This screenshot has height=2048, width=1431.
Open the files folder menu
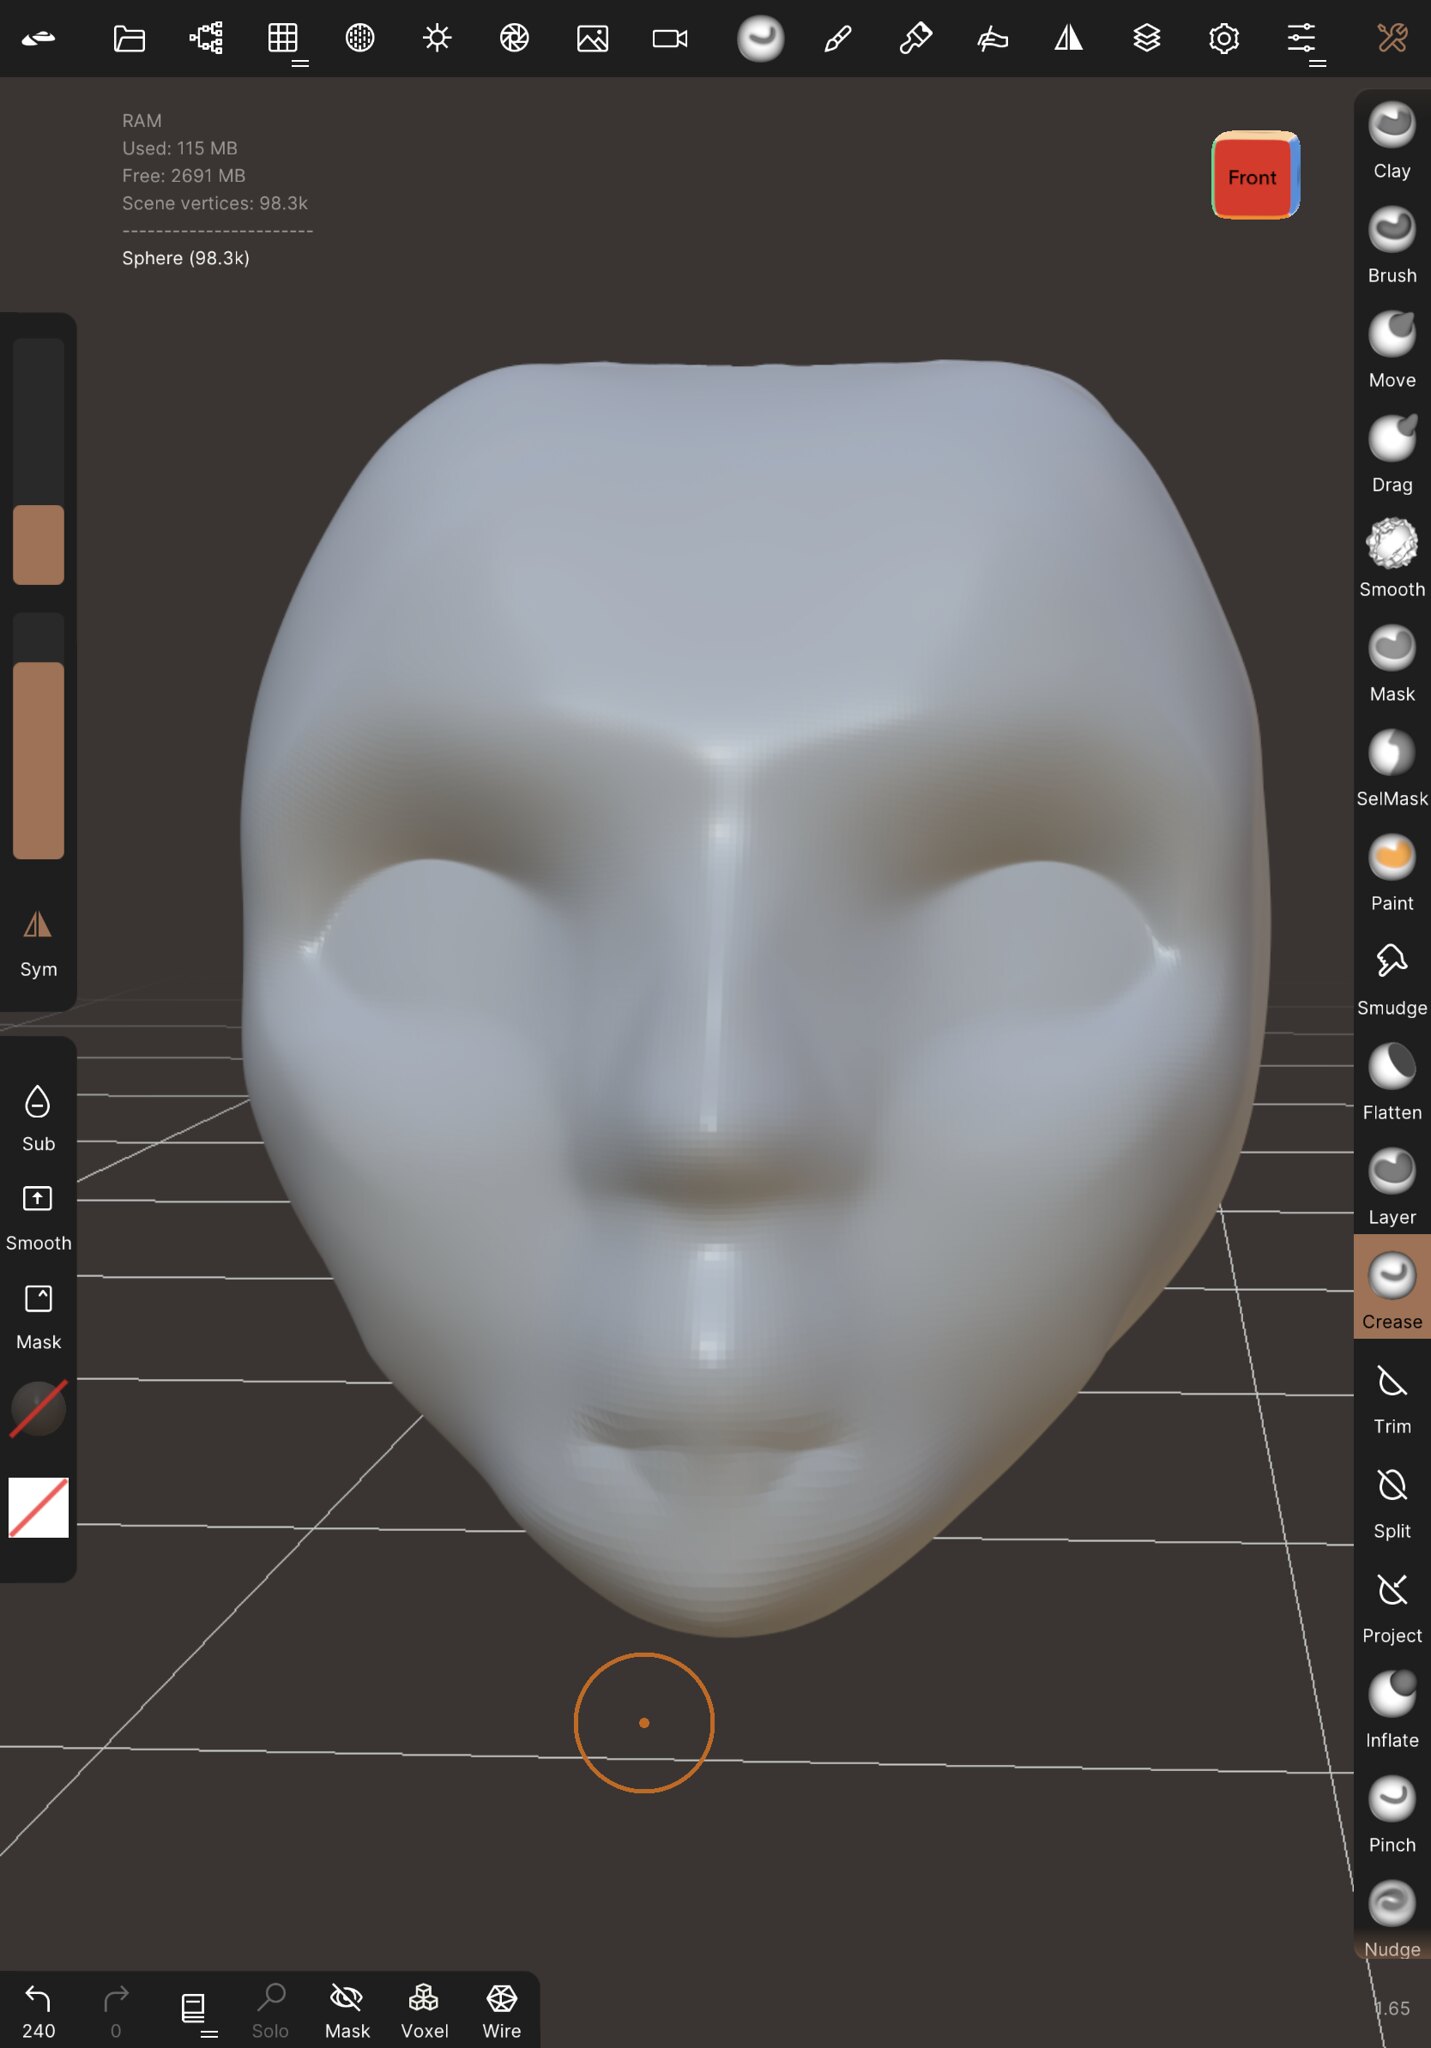pos(129,39)
